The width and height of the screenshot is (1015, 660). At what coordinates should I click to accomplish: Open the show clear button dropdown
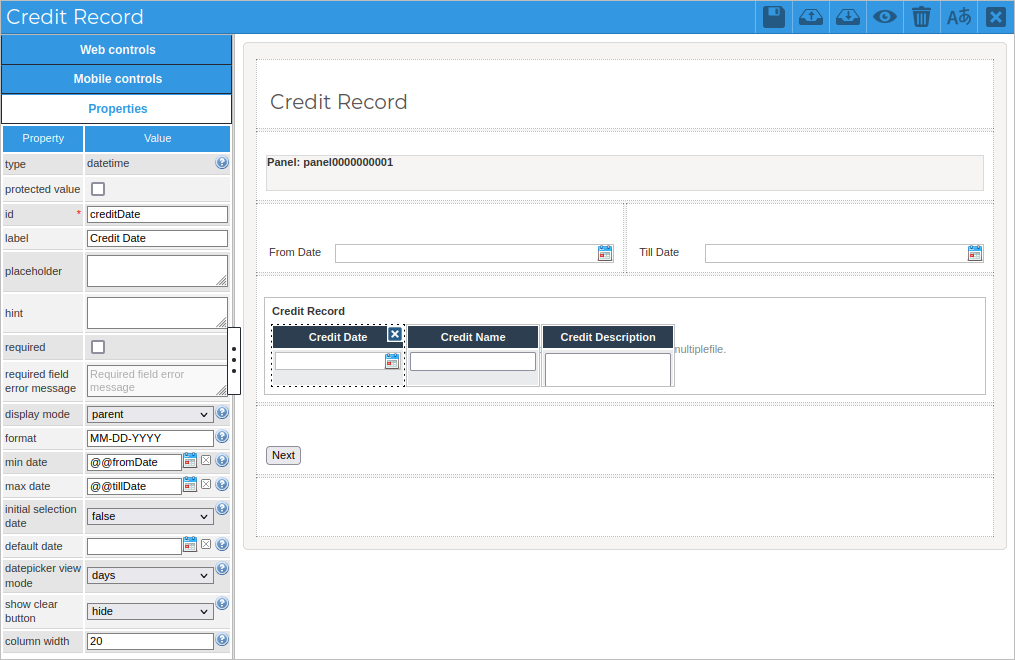[150, 611]
